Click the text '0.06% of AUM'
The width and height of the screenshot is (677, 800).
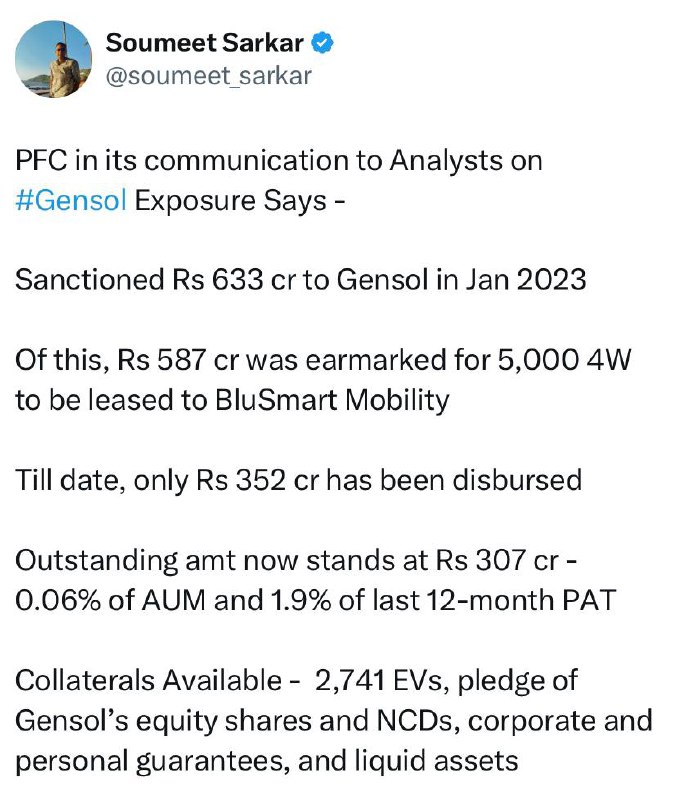click(110, 600)
